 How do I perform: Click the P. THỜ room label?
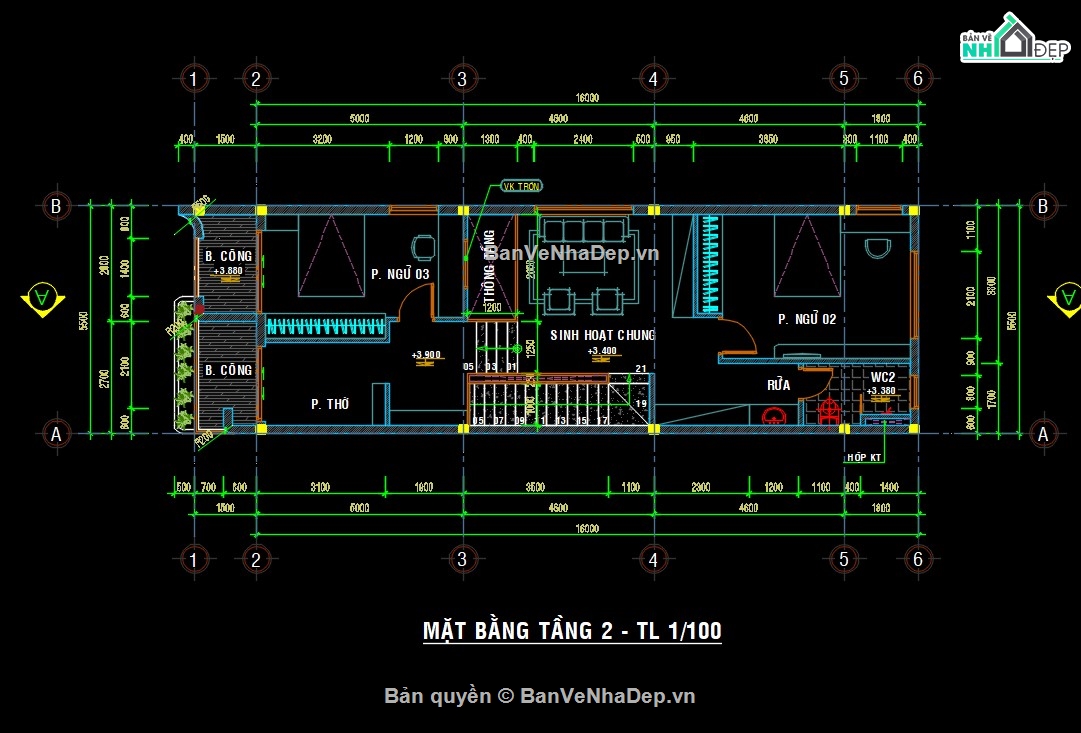(x=330, y=404)
